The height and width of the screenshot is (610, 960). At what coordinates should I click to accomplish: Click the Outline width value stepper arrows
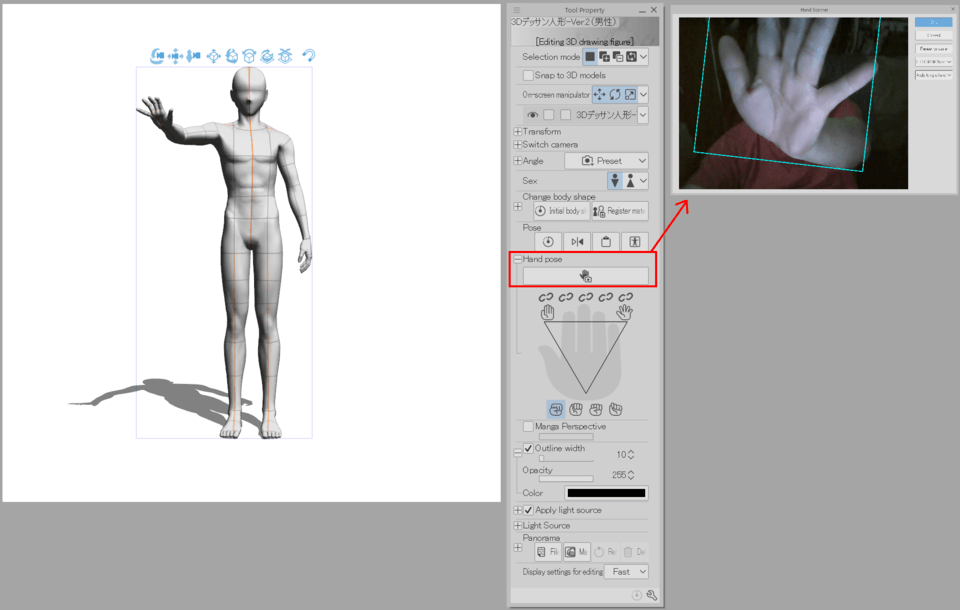pos(631,454)
